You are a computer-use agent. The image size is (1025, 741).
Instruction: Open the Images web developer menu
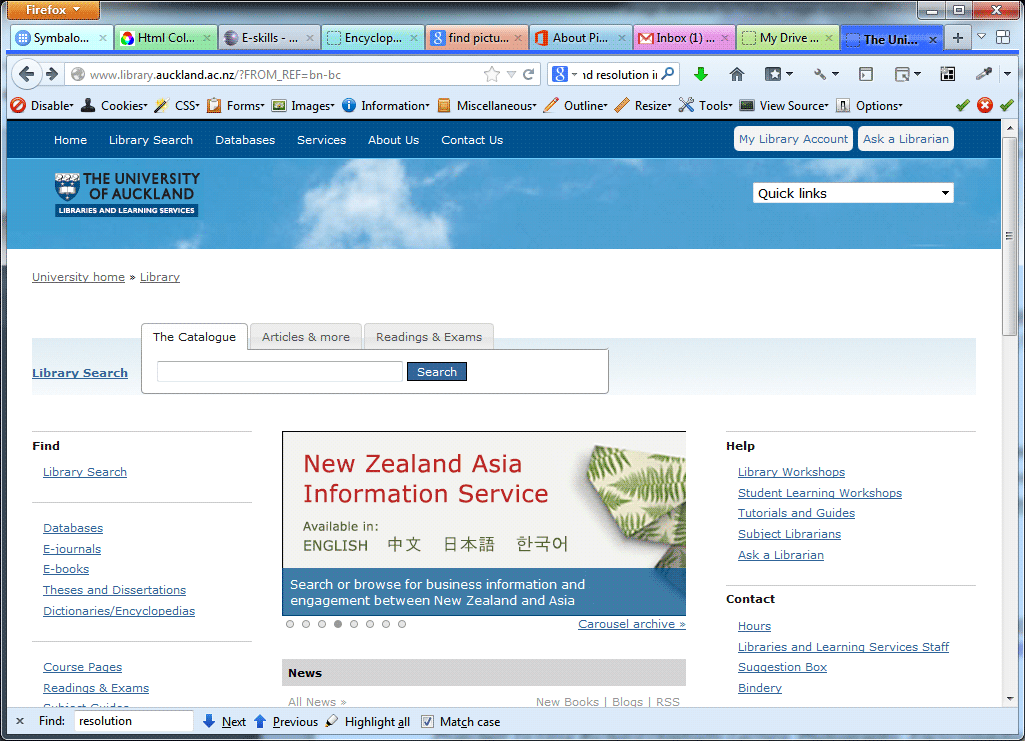pos(303,105)
